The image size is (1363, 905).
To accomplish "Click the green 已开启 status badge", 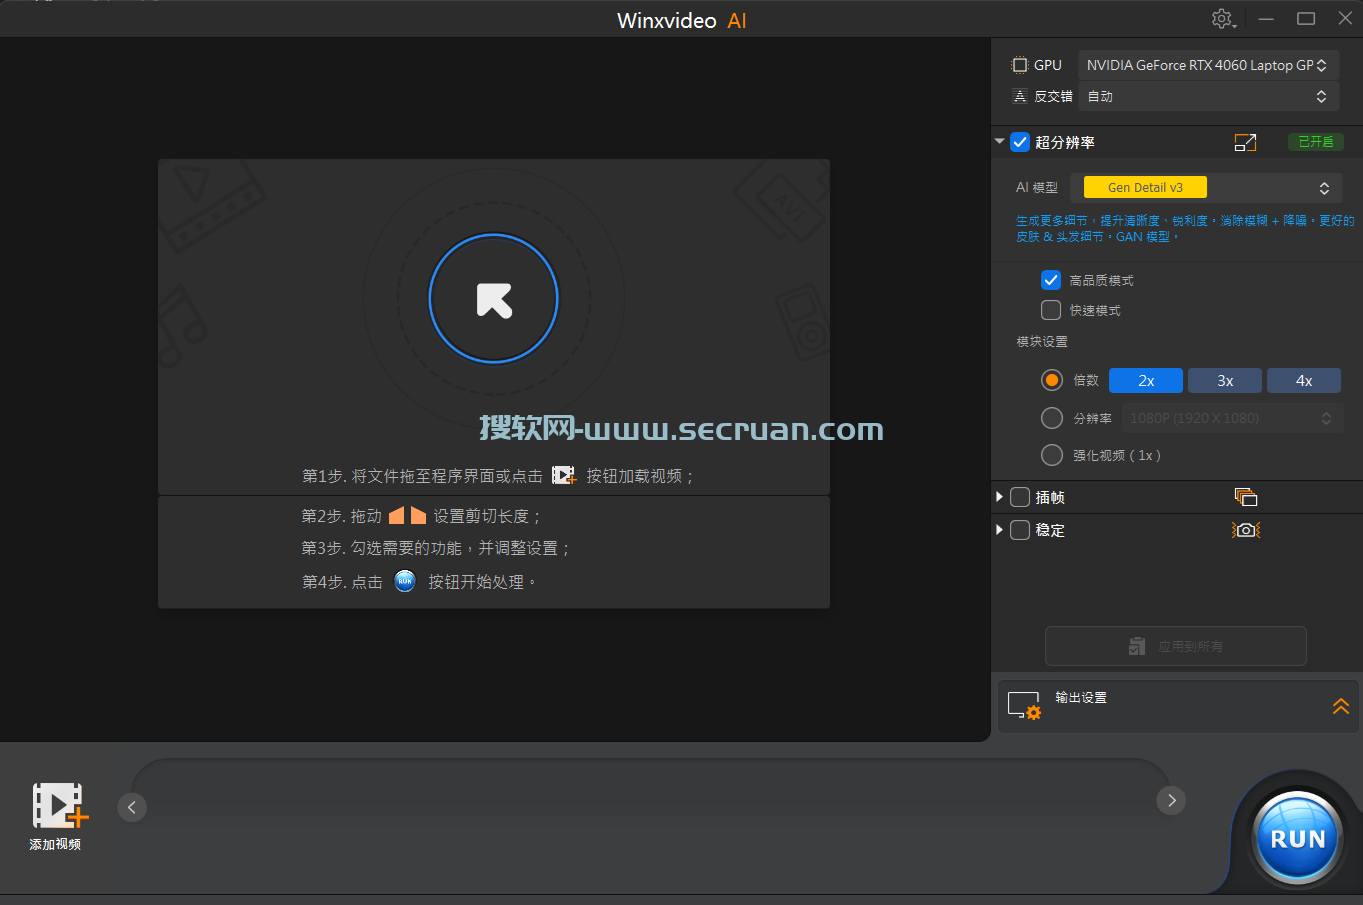I will [x=1316, y=142].
